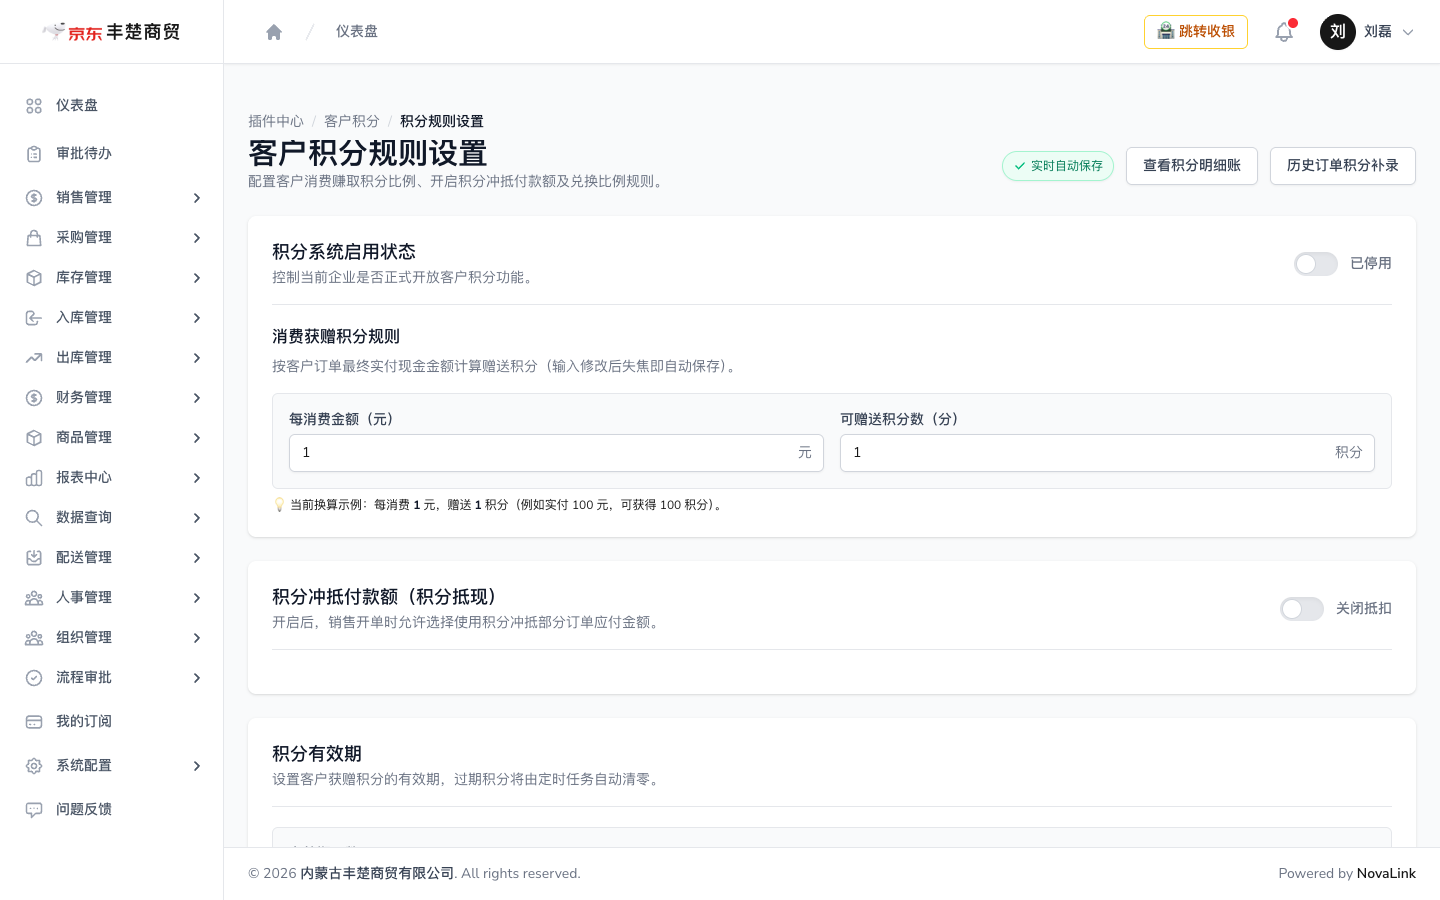Click 查看积分明细账 button

click(1192, 166)
